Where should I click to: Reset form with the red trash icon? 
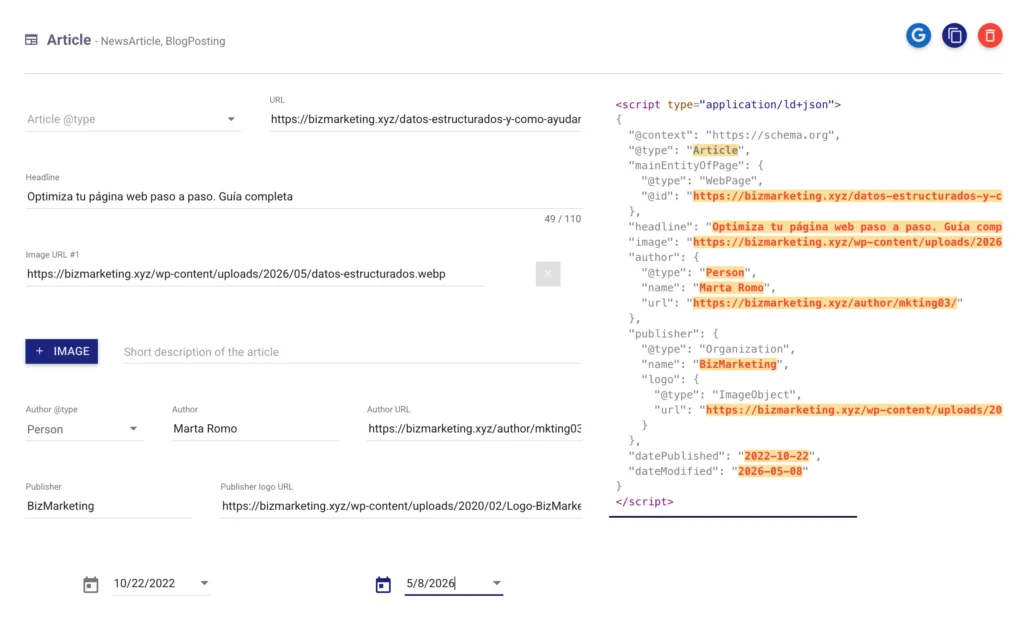[x=990, y=35]
